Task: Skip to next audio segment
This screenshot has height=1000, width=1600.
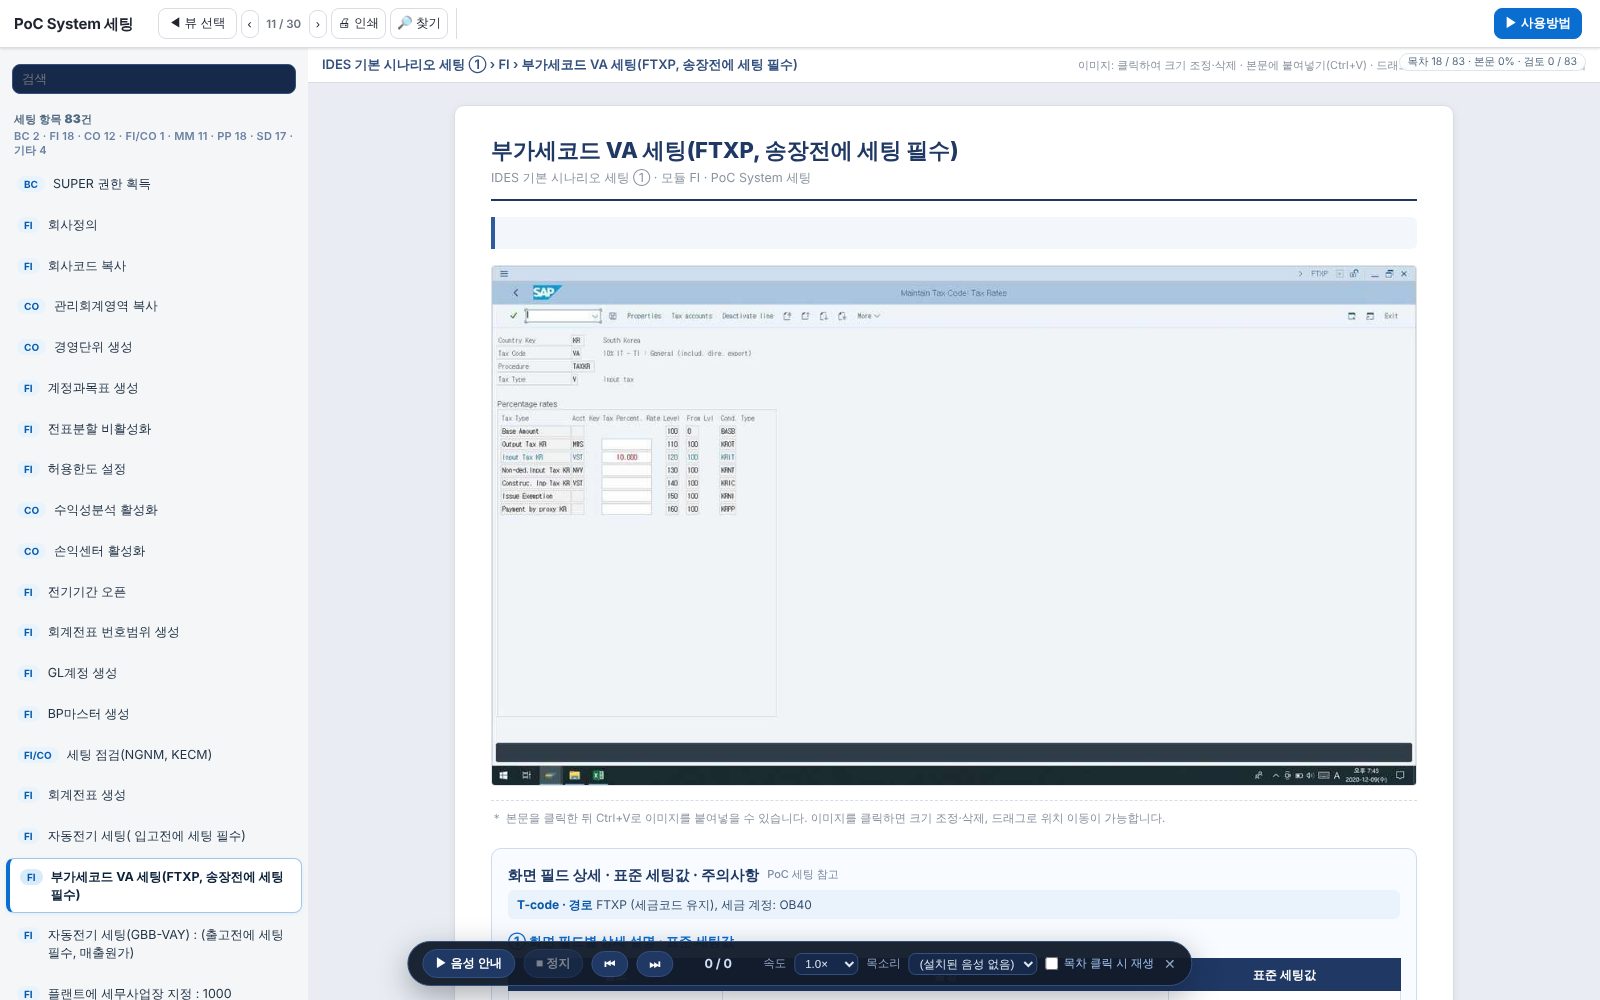Action: click(x=654, y=963)
